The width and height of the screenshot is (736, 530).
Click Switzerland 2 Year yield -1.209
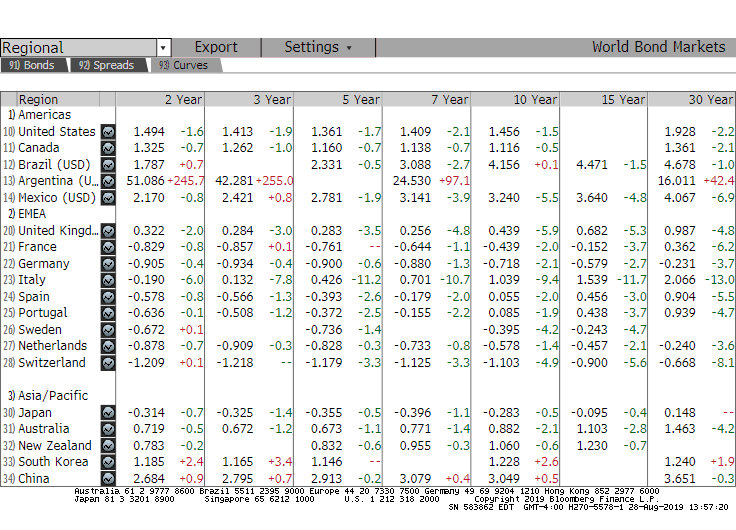[146, 363]
